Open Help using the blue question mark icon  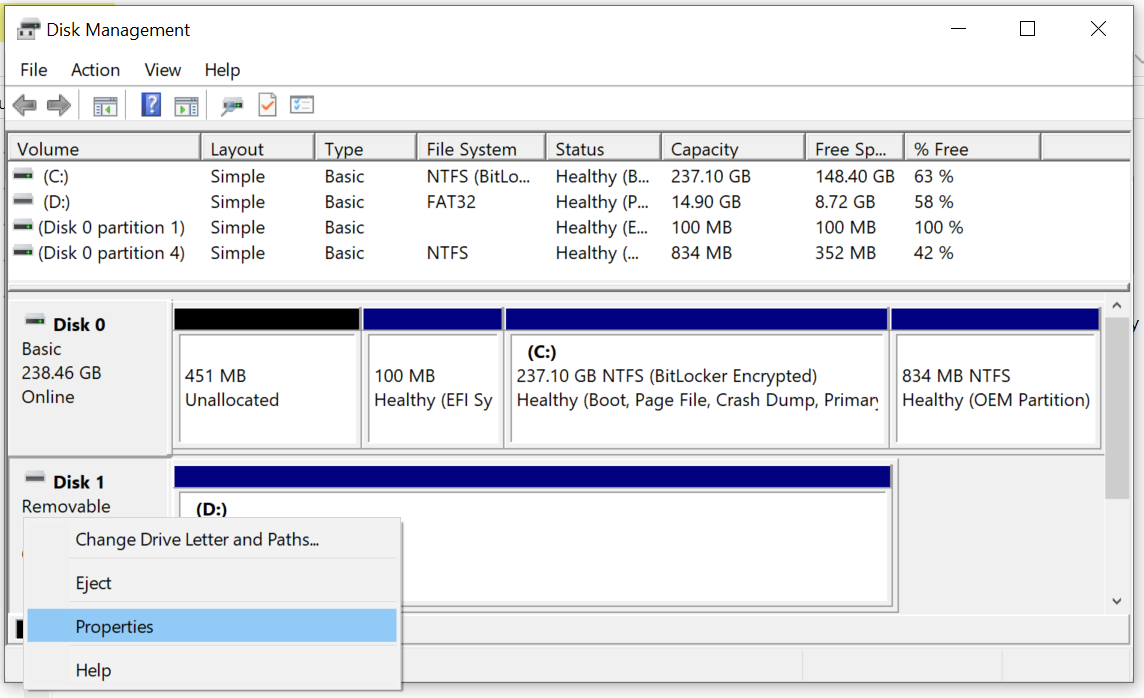(150, 104)
